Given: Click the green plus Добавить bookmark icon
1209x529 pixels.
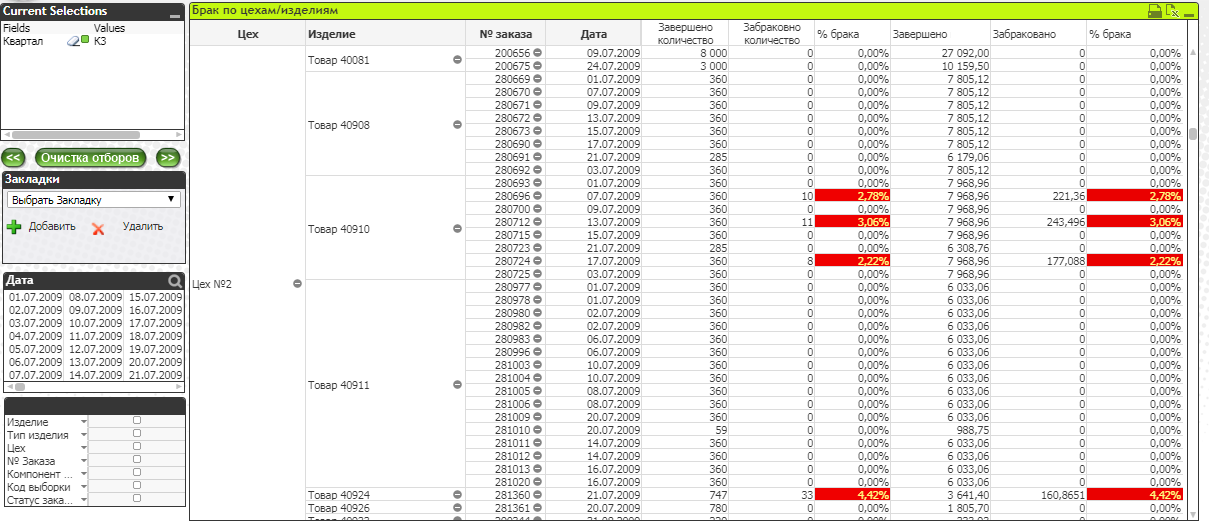Looking at the screenshot, I should click(14, 227).
